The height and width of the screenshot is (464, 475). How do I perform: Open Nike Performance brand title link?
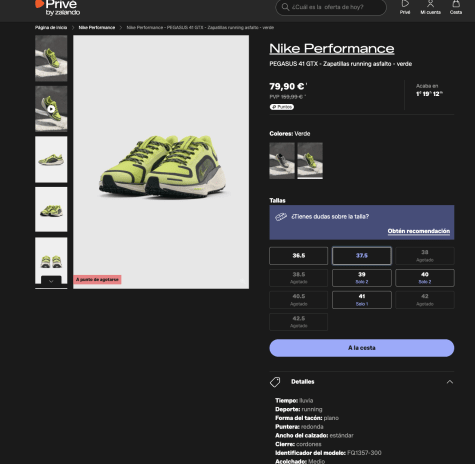tap(332, 49)
